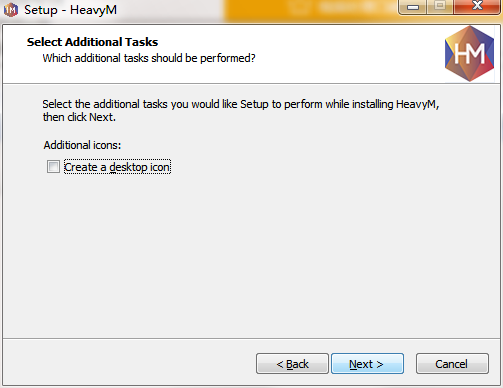503x388 pixels.
Task: Click the Setup - HeavyM title bar text
Action: [70, 10]
